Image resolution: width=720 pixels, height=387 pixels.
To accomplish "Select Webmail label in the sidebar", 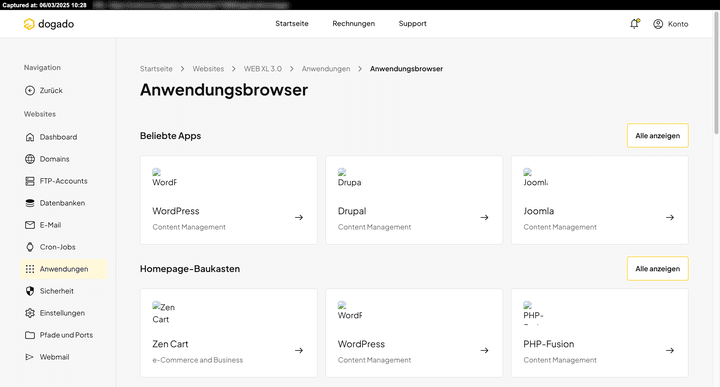I will pos(54,357).
